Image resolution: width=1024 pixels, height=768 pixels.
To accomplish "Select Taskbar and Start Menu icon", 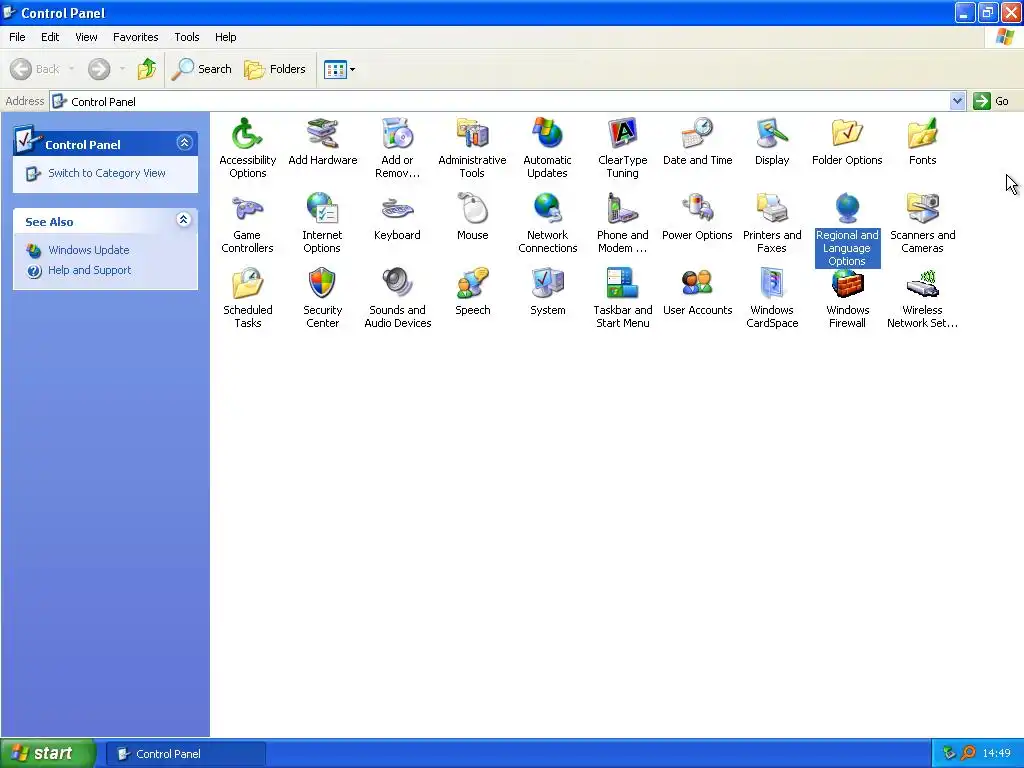I will click(x=622, y=283).
